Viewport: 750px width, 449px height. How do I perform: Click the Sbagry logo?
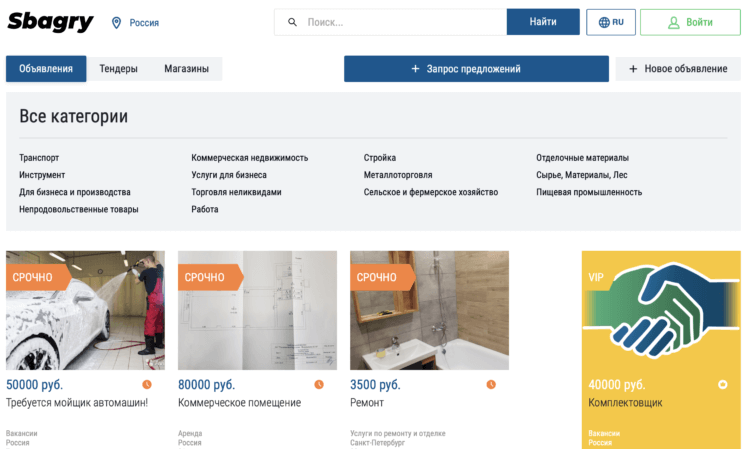coord(50,22)
